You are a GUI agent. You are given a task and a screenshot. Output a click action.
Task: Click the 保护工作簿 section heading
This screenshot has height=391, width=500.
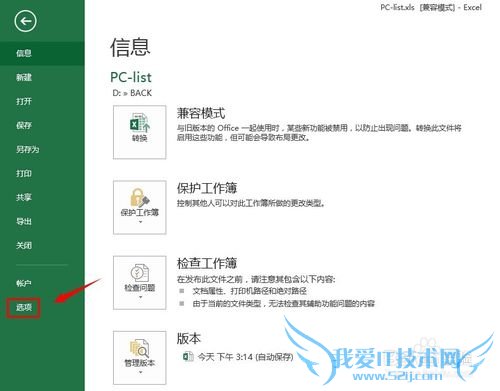pyautogui.click(x=207, y=188)
